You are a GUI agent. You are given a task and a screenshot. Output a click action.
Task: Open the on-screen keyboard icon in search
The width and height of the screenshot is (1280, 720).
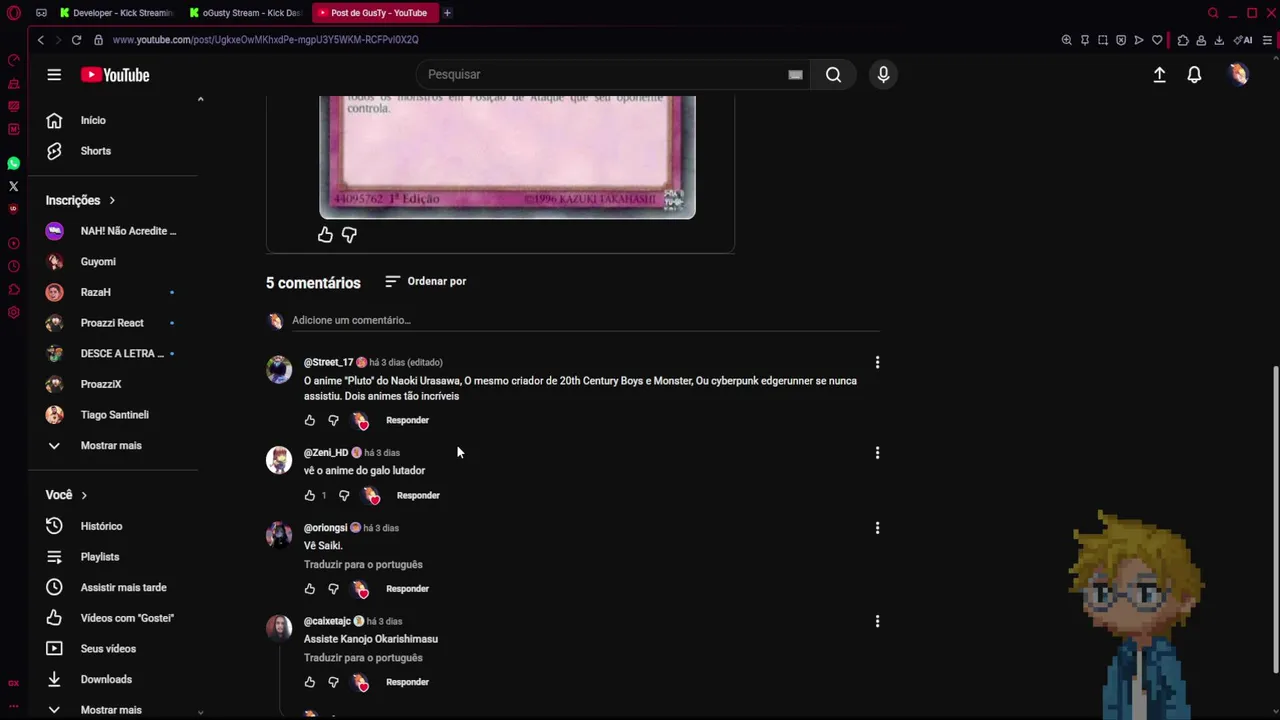point(795,75)
